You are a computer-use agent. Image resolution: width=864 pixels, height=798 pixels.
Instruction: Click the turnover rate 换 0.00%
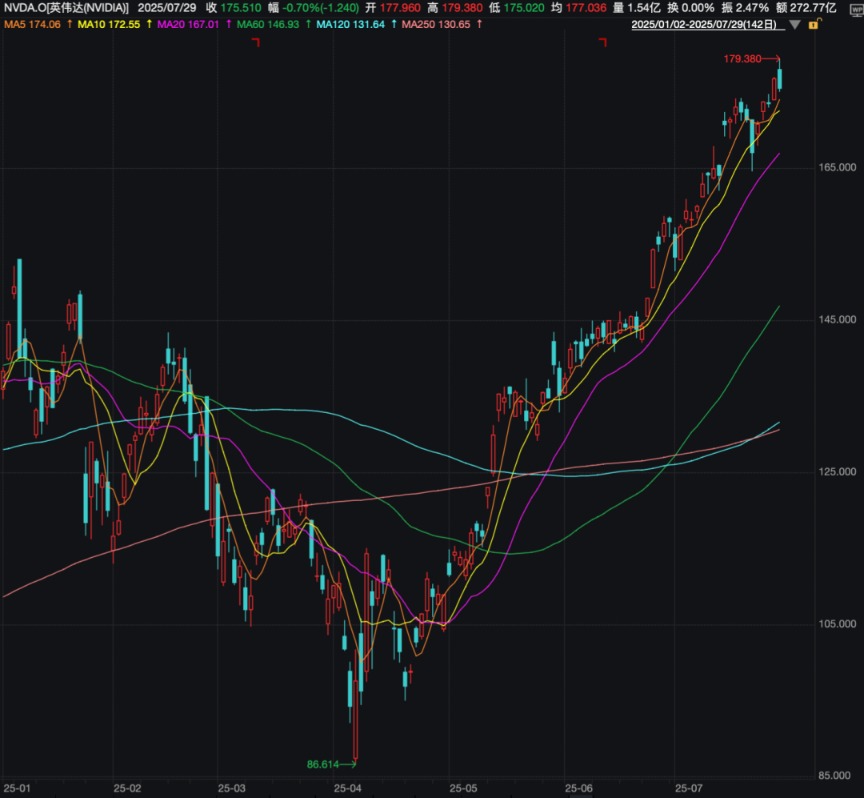(691, 8)
